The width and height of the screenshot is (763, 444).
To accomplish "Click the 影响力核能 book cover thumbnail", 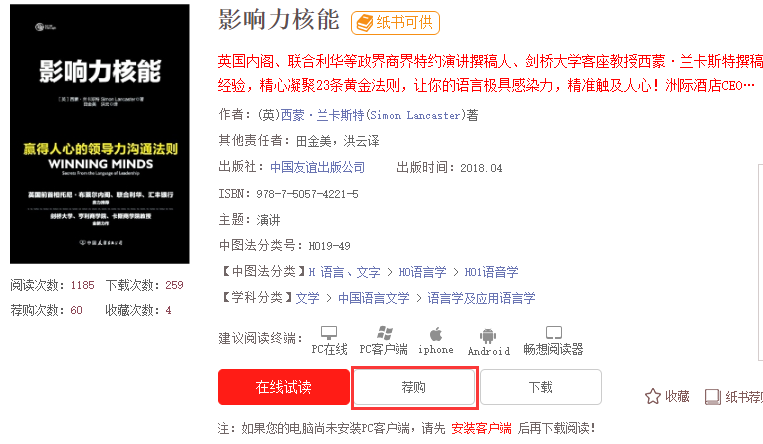I will pyautogui.click(x=100, y=134).
